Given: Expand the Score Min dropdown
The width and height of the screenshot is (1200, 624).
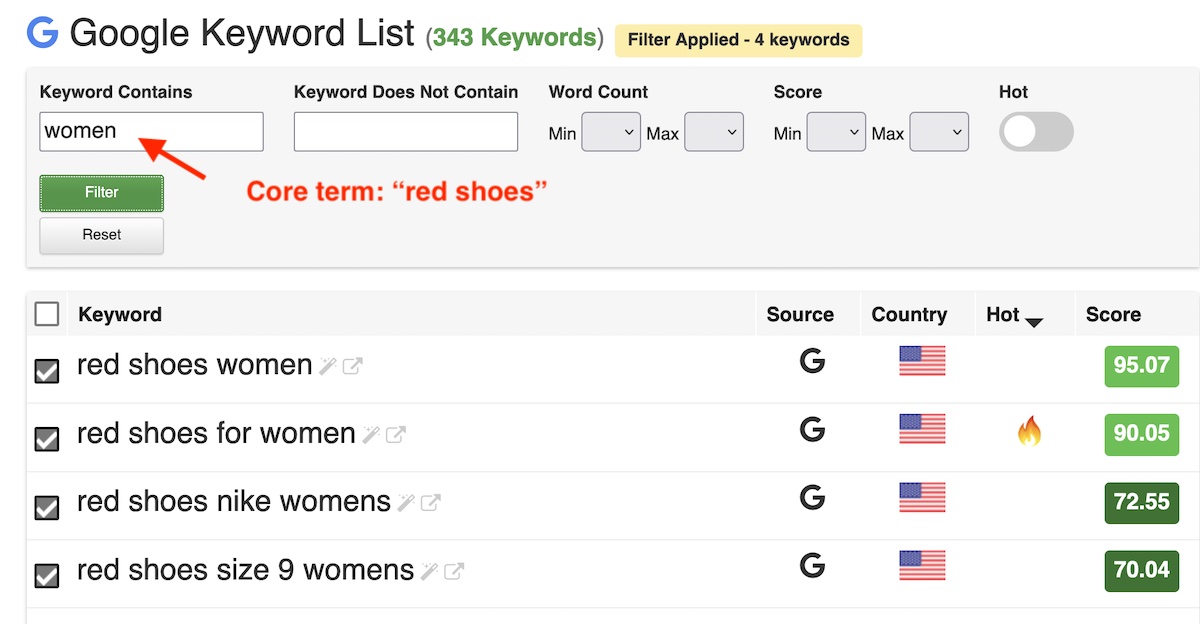Looking at the screenshot, I should (x=836, y=132).
